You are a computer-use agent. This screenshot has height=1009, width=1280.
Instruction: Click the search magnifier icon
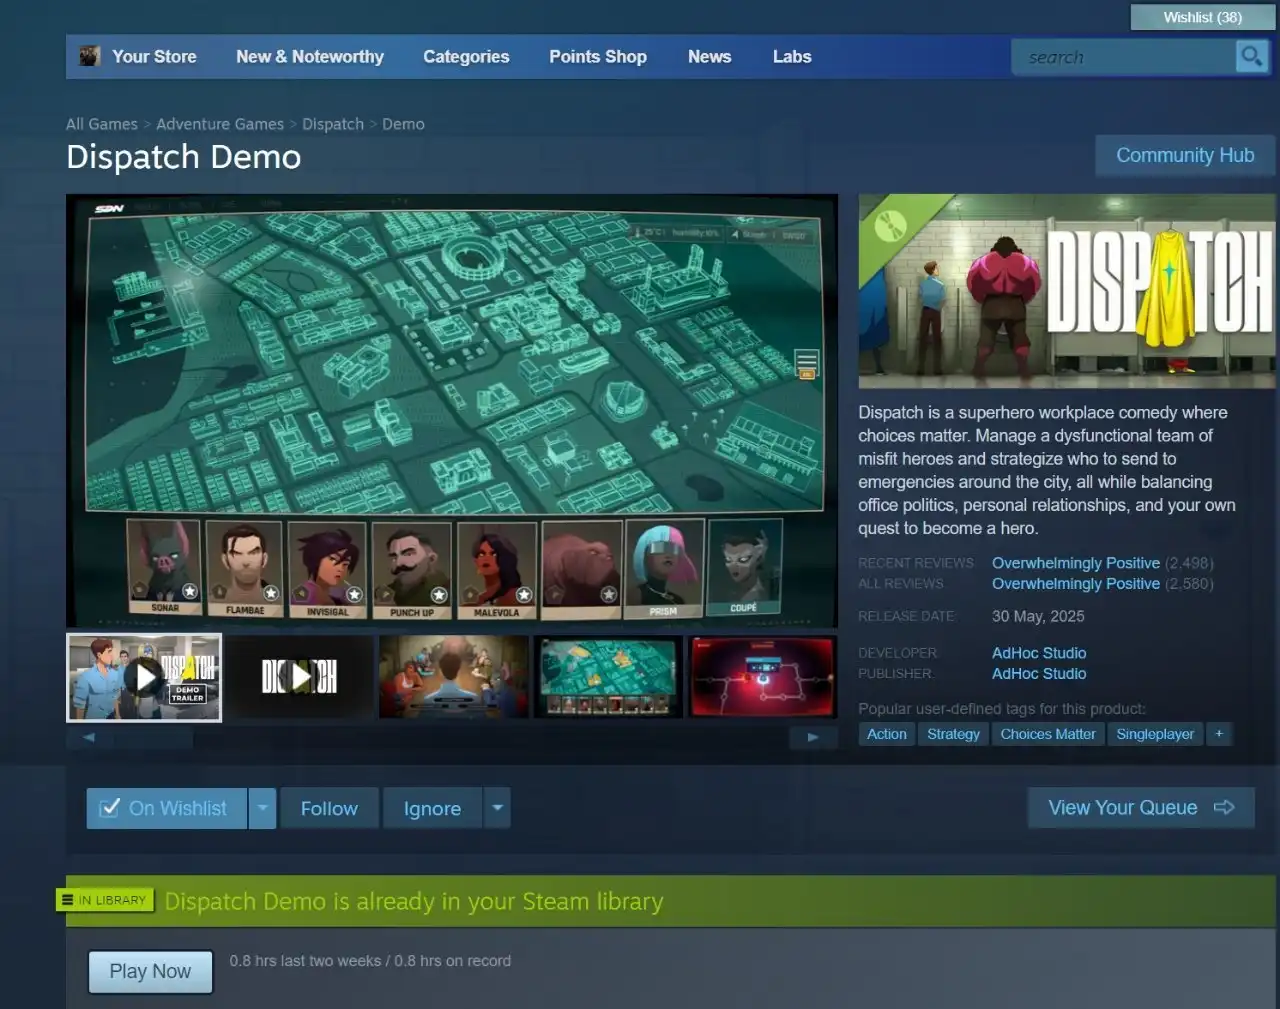pyautogui.click(x=1251, y=56)
